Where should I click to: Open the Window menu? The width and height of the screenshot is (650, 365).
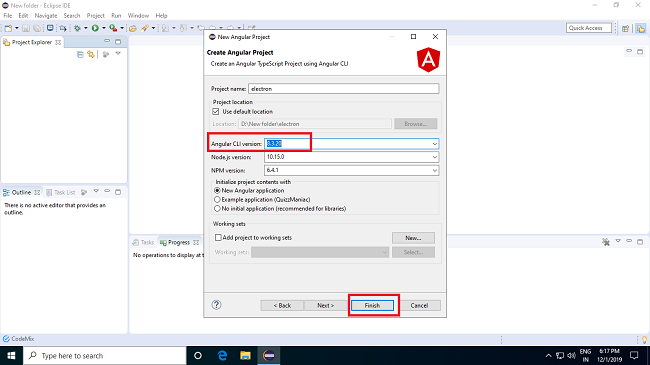tap(138, 16)
